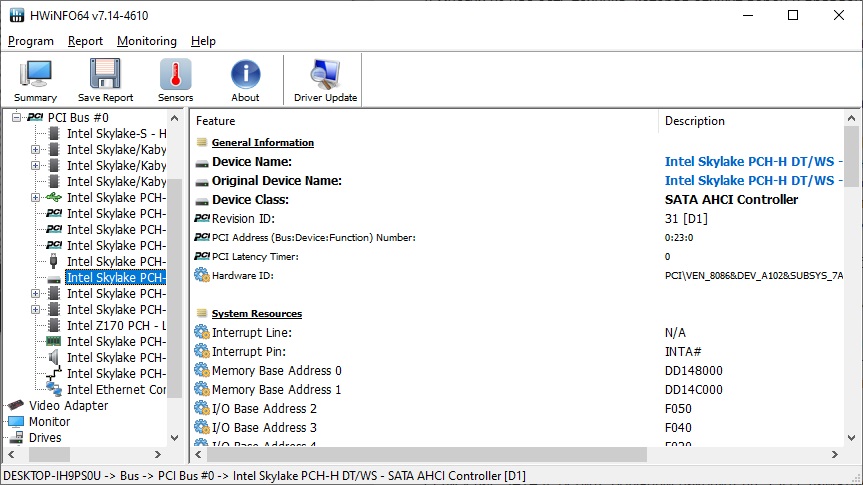863x485 pixels.
Task: Select the Intel Z170 PCH entry
Action: click(116, 326)
